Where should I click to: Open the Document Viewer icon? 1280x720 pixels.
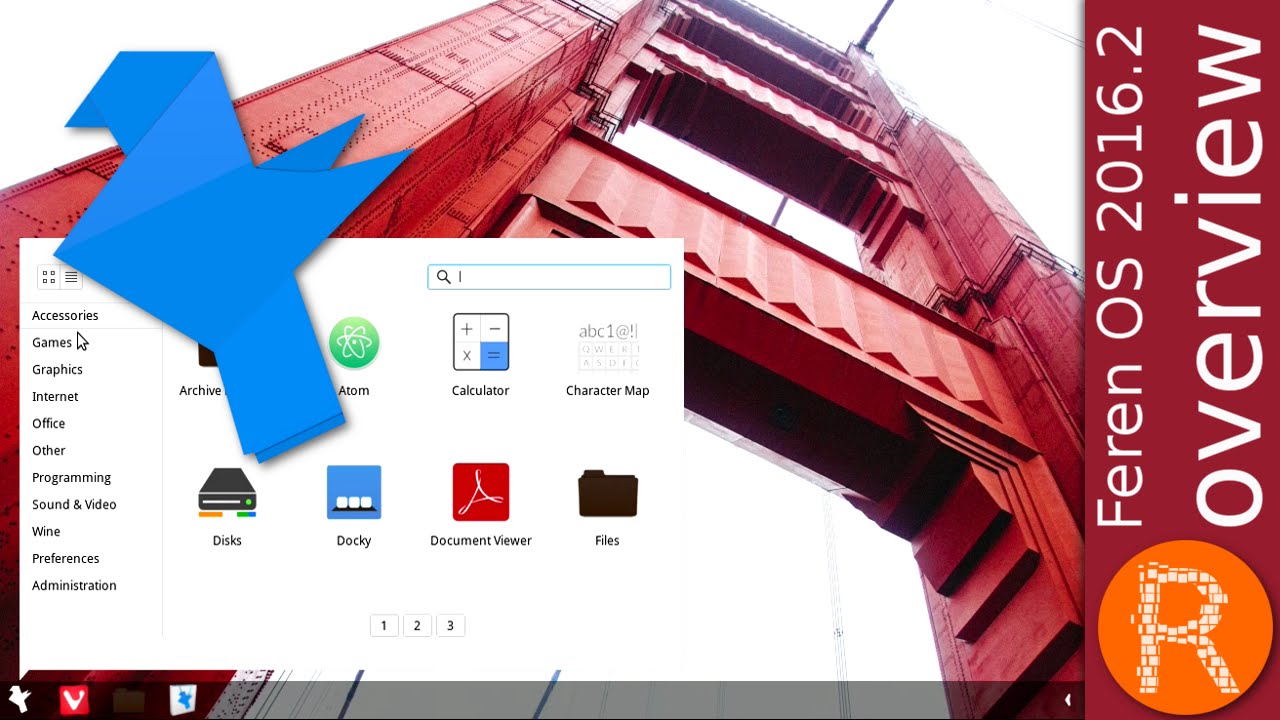pyautogui.click(x=481, y=492)
